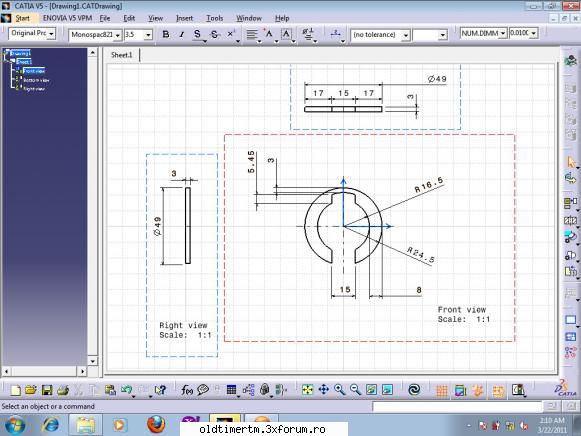Click the tree panel scroll-down arrow
581x436 pixels.
pyautogui.click(x=93, y=360)
